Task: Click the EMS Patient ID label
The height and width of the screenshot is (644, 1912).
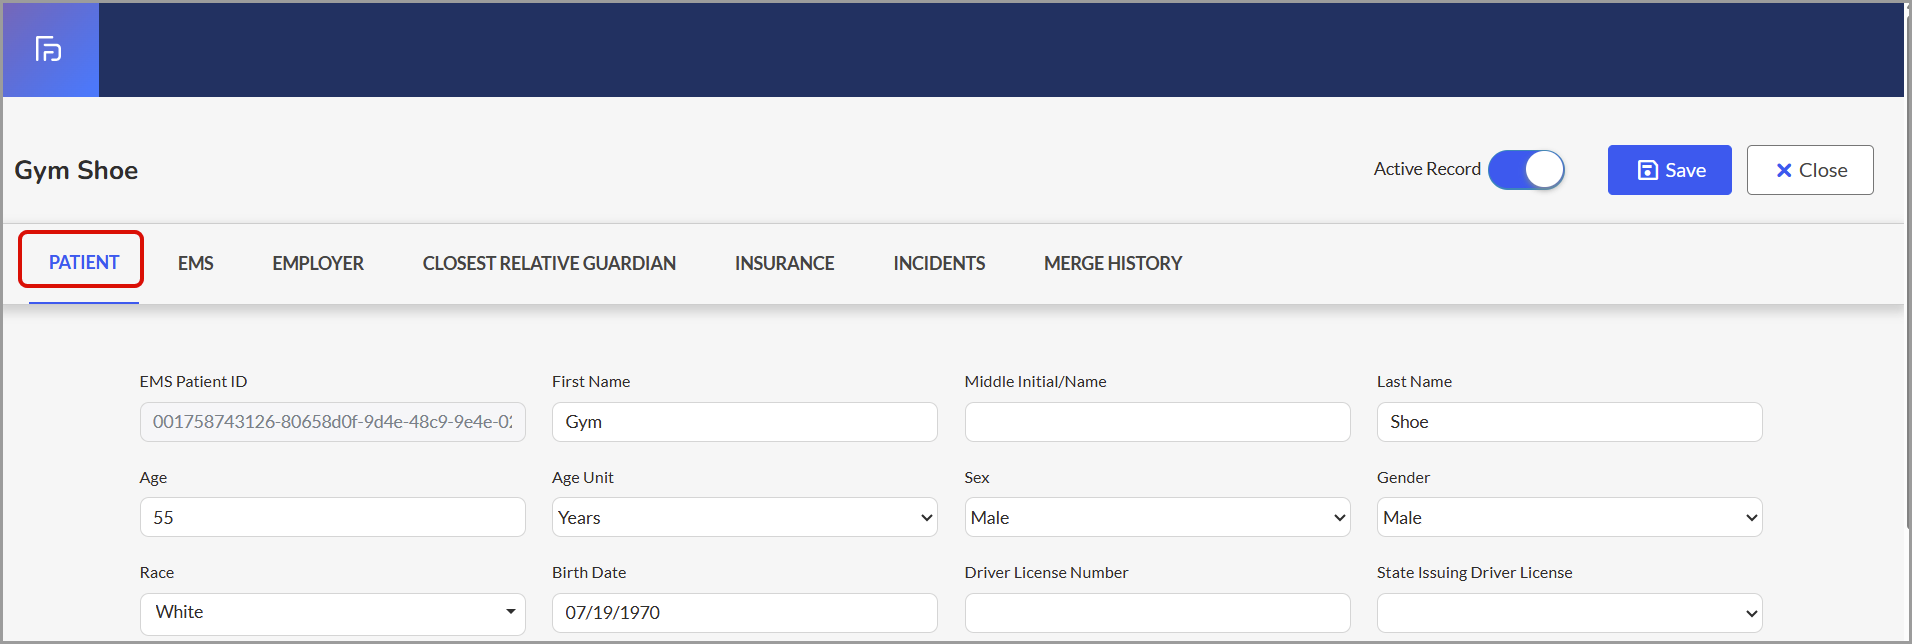Action: click(193, 381)
